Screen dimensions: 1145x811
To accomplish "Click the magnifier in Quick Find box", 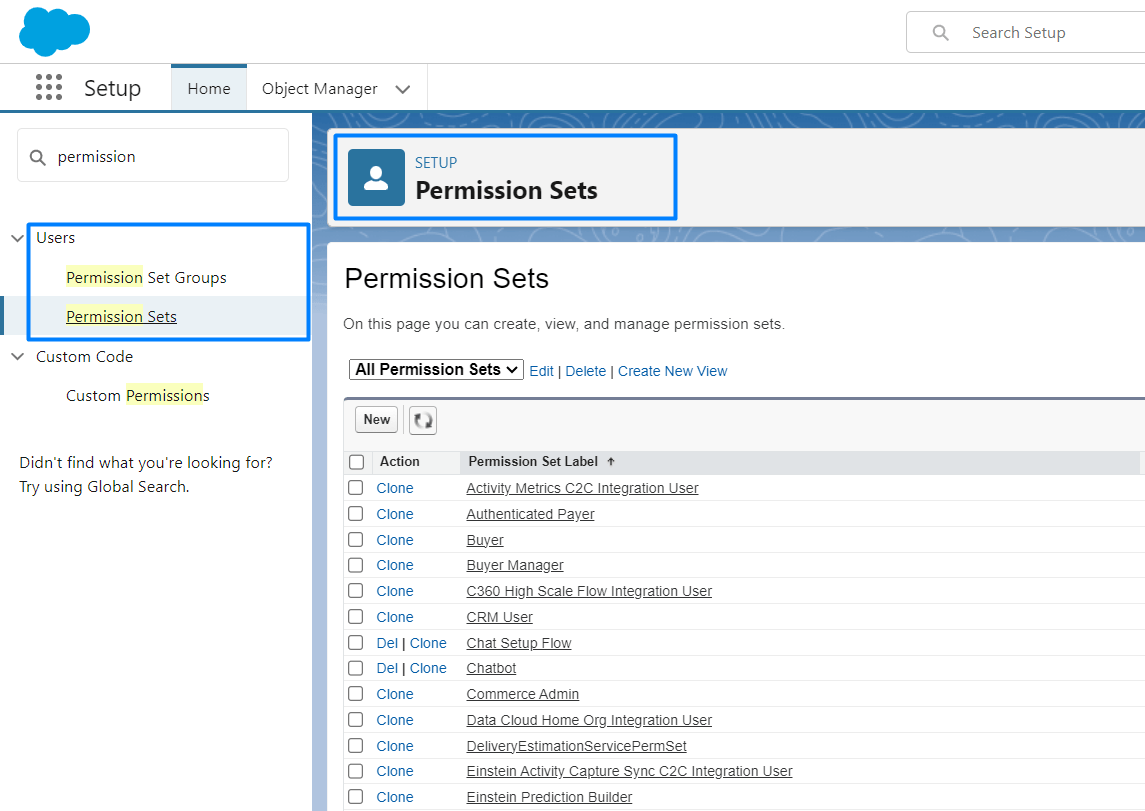I will [x=37, y=156].
